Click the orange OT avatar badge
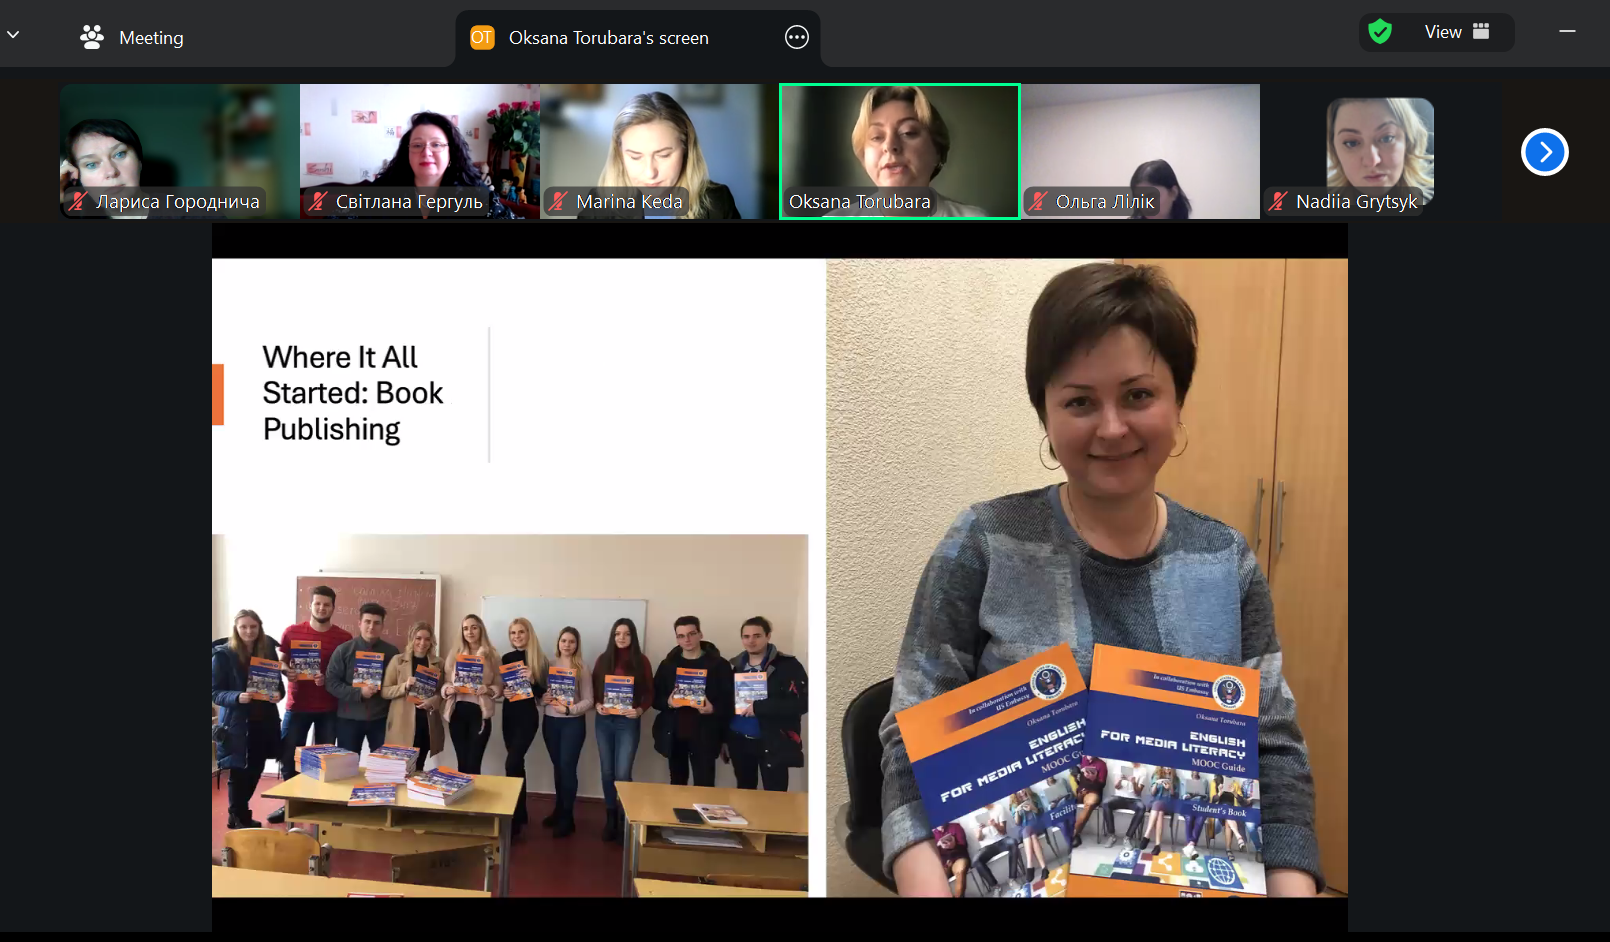This screenshot has height=942, width=1610. click(482, 38)
